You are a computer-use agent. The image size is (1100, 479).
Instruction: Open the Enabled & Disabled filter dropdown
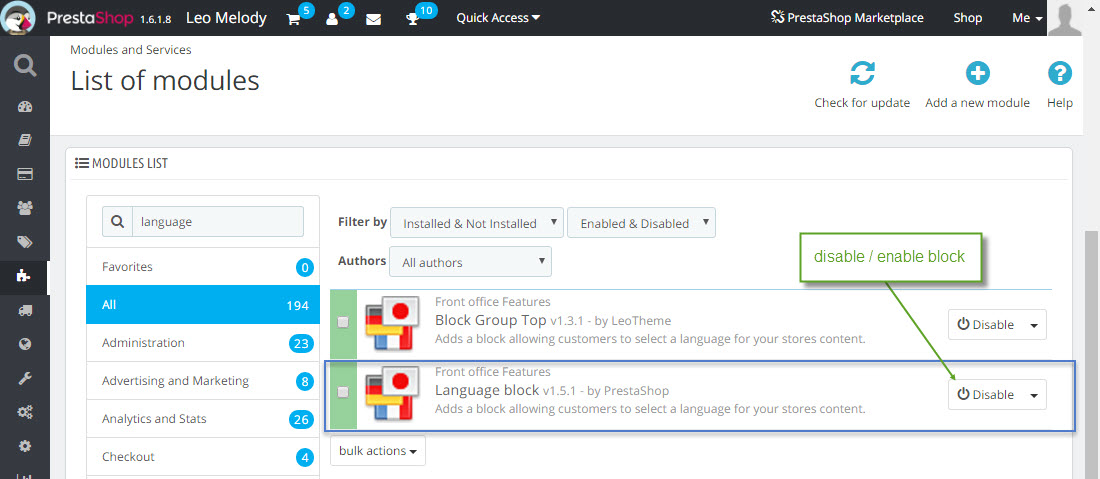(641, 223)
